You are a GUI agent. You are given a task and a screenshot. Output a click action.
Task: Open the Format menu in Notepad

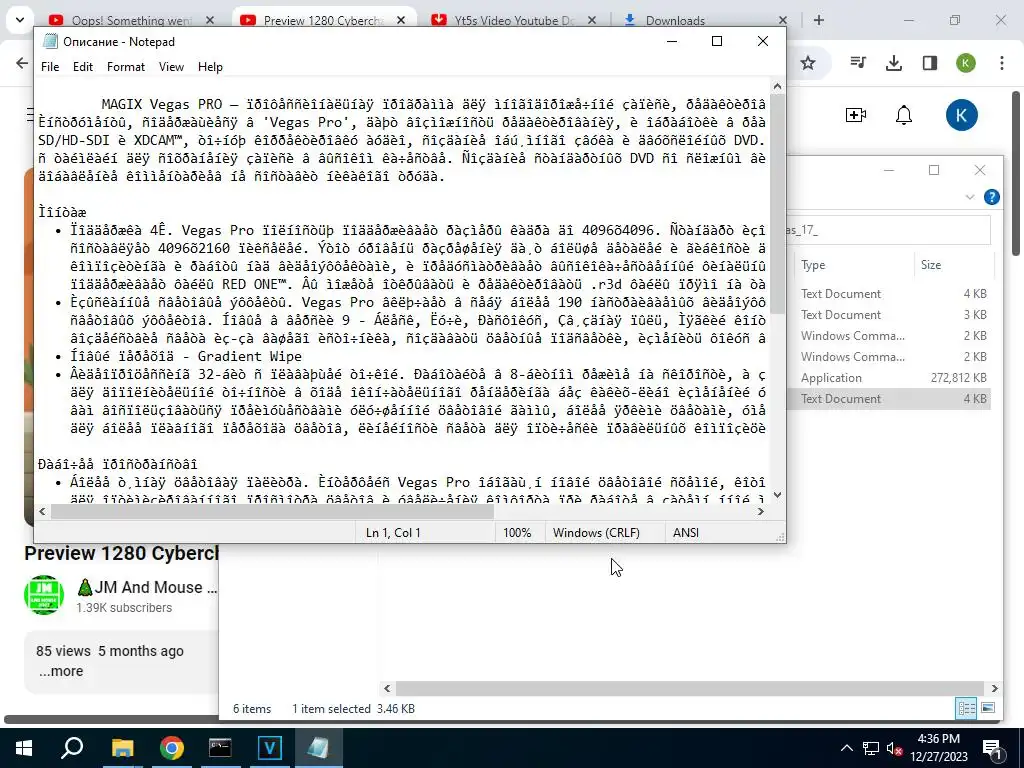(125, 67)
